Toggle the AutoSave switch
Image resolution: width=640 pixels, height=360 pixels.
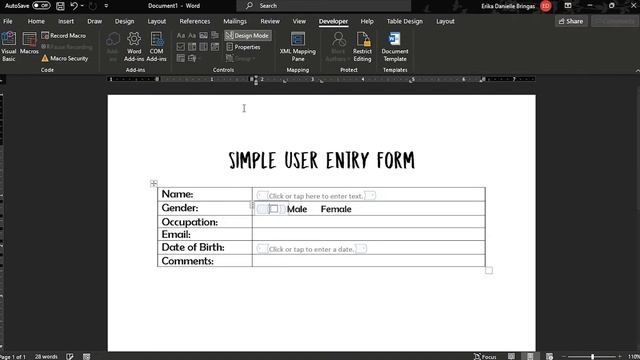click(41, 6)
